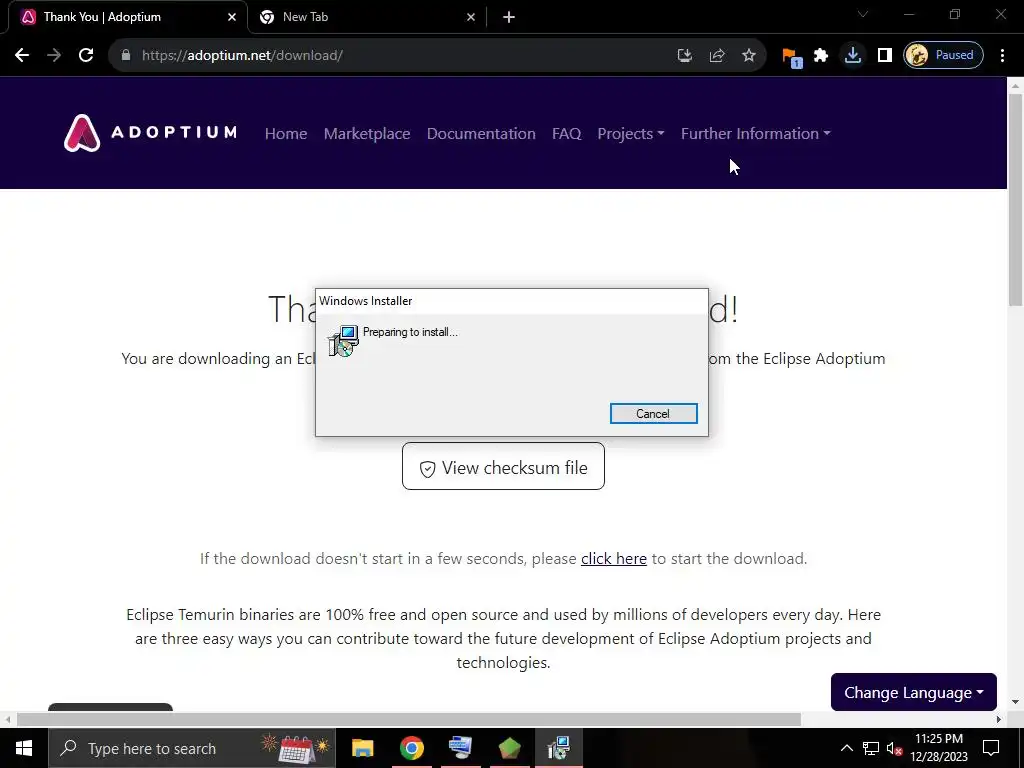Open the orange flag extension icon
Screen dimensions: 1024x768
[791, 56]
